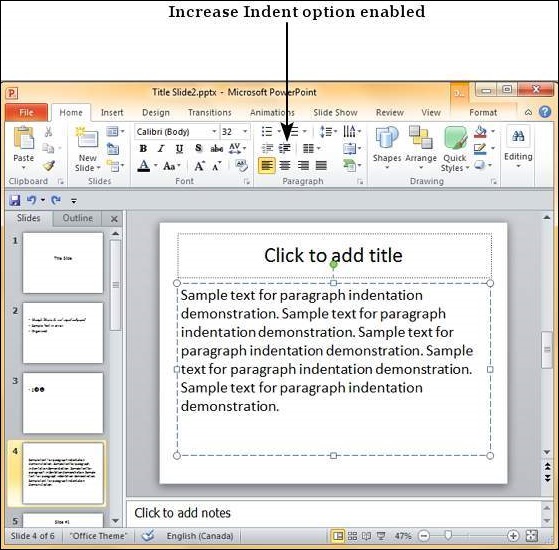This screenshot has width=559, height=550.
Task: Click the zoom in plus button
Action: click(x=513, y=535)
